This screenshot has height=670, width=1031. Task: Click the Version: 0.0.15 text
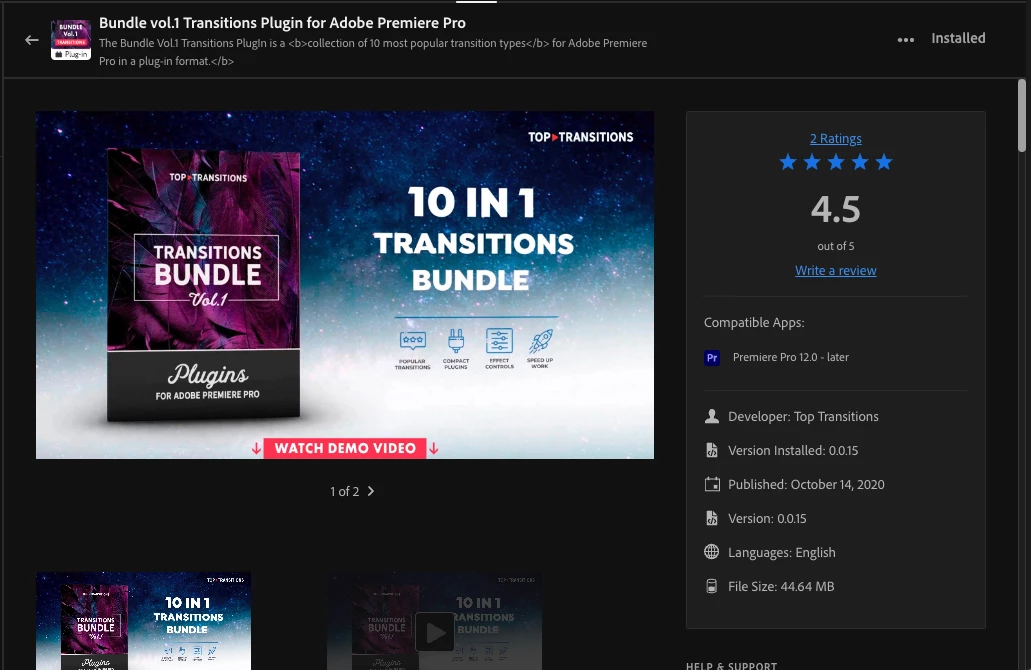pyautogui.click(x=767, y=518)
